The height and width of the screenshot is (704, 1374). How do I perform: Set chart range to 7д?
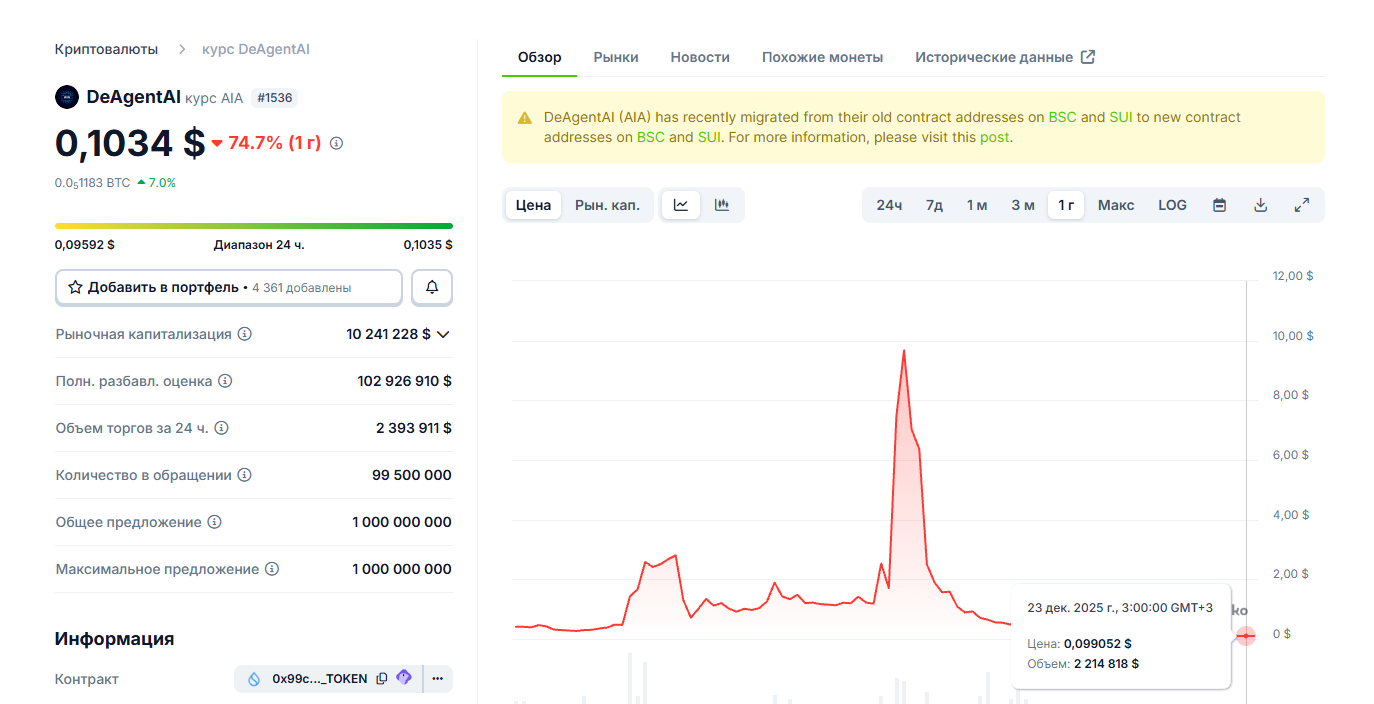(x=934, y=205)
